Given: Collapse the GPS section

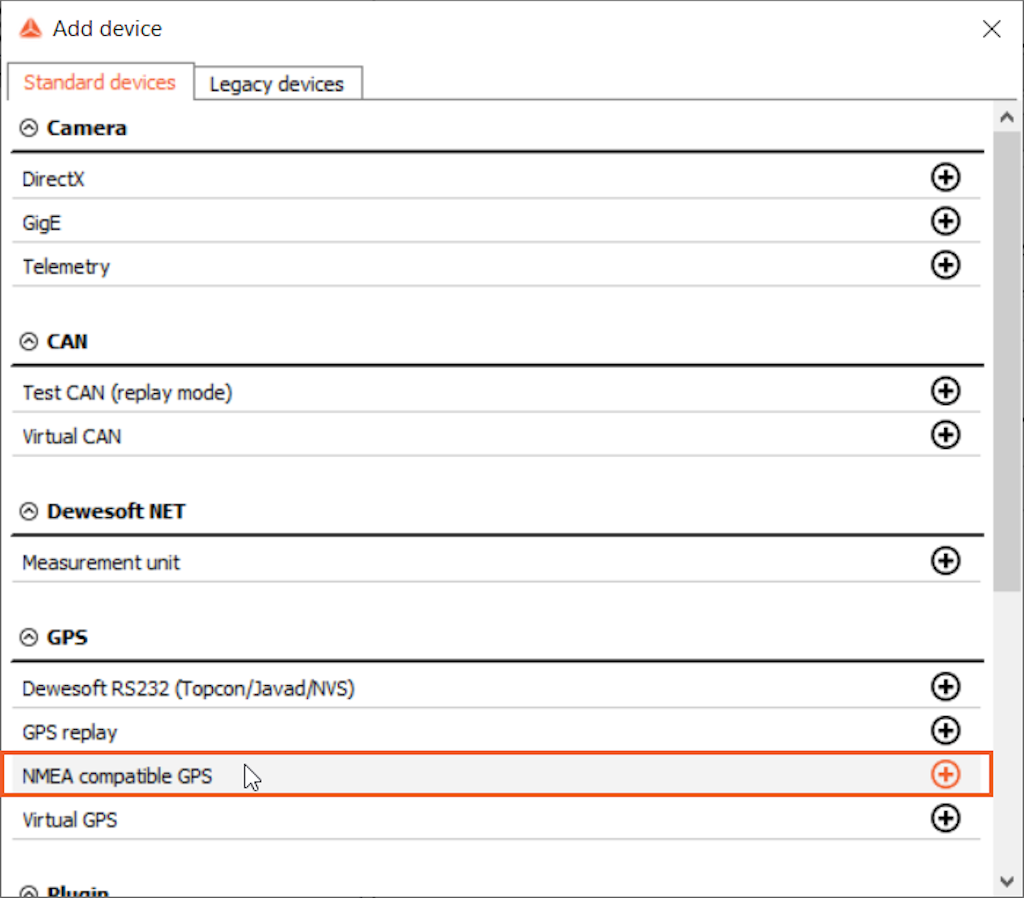Looking at the screenshot, I should pos(29,637).
